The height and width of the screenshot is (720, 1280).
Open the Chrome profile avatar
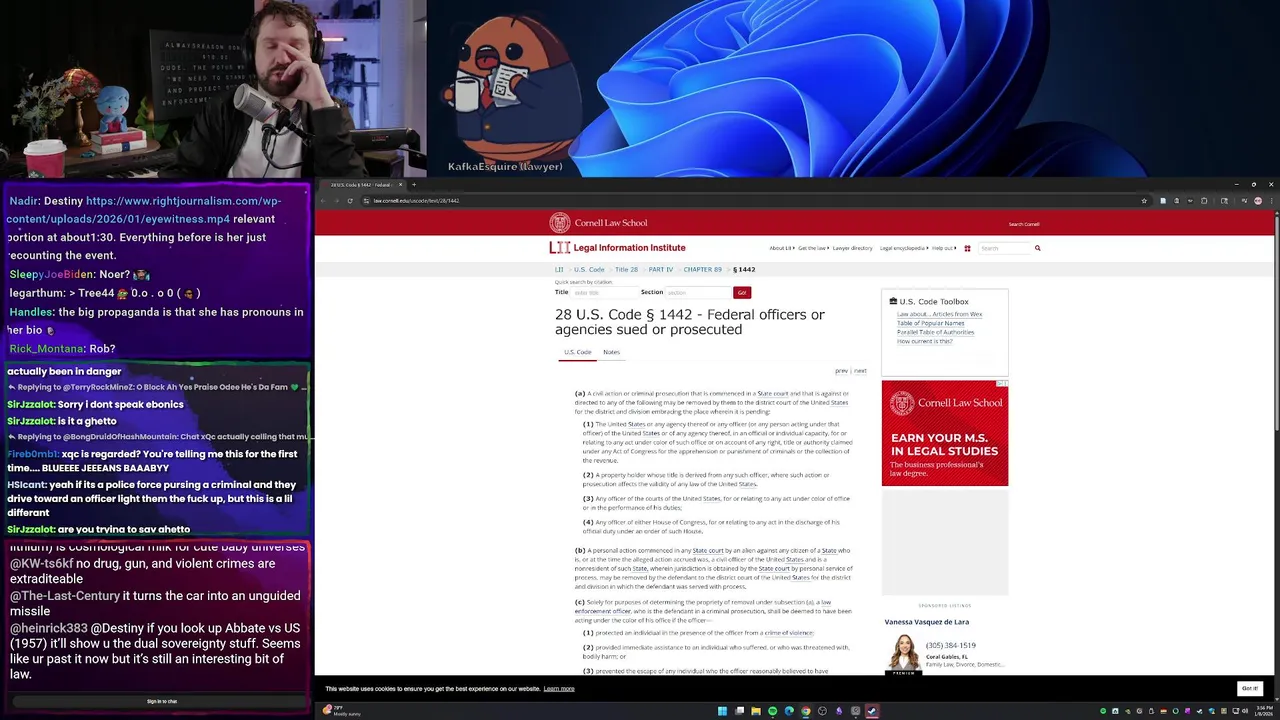[1258, 201]
